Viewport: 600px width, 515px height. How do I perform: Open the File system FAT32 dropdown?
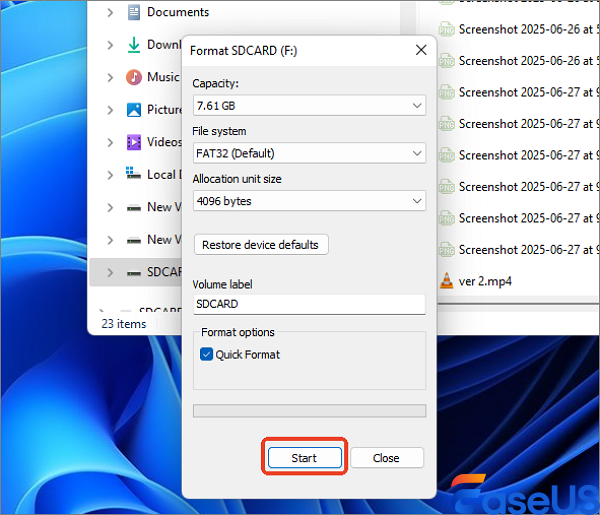(x=309, y=153)
